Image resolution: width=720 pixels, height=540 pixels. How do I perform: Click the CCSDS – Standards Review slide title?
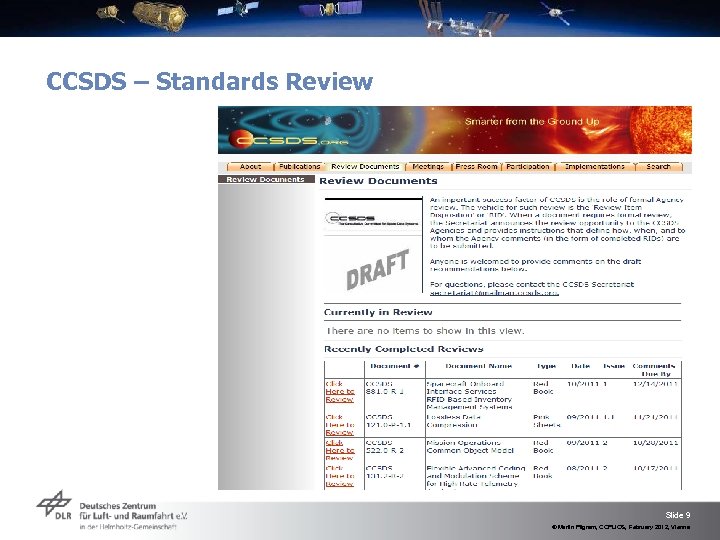(209, 81)
